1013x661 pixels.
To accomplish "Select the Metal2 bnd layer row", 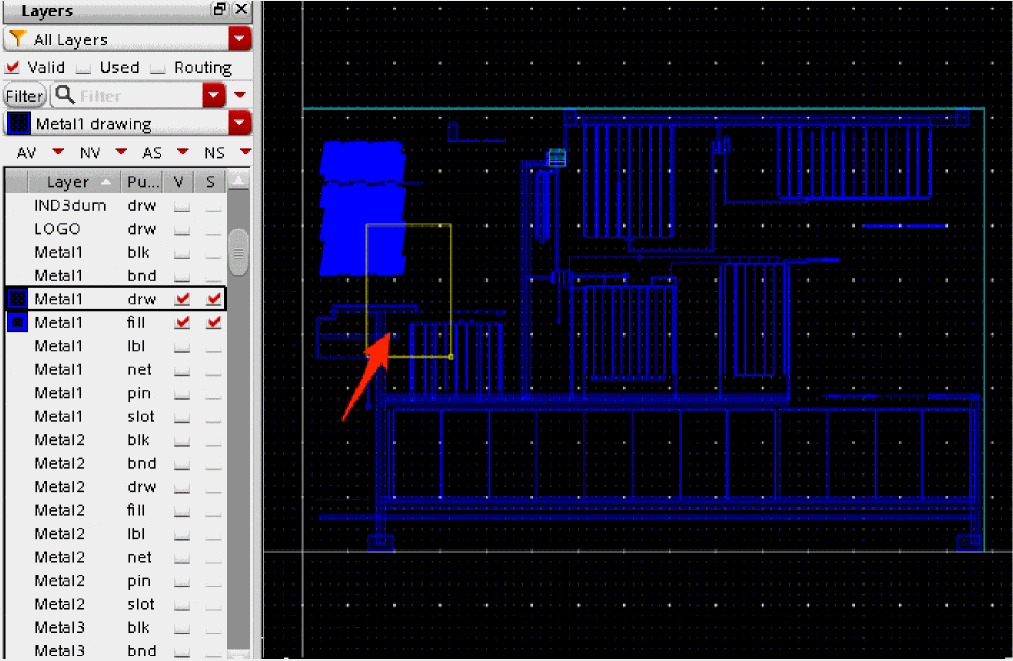I will point(116,463).
